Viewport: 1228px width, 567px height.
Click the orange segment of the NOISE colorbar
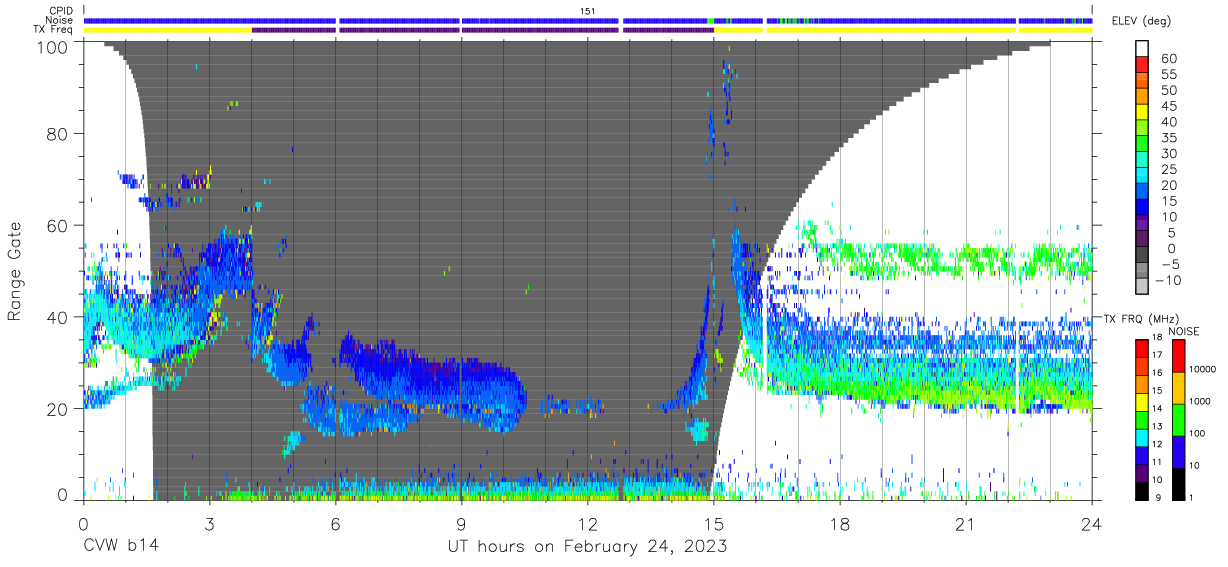point(1179,388)
